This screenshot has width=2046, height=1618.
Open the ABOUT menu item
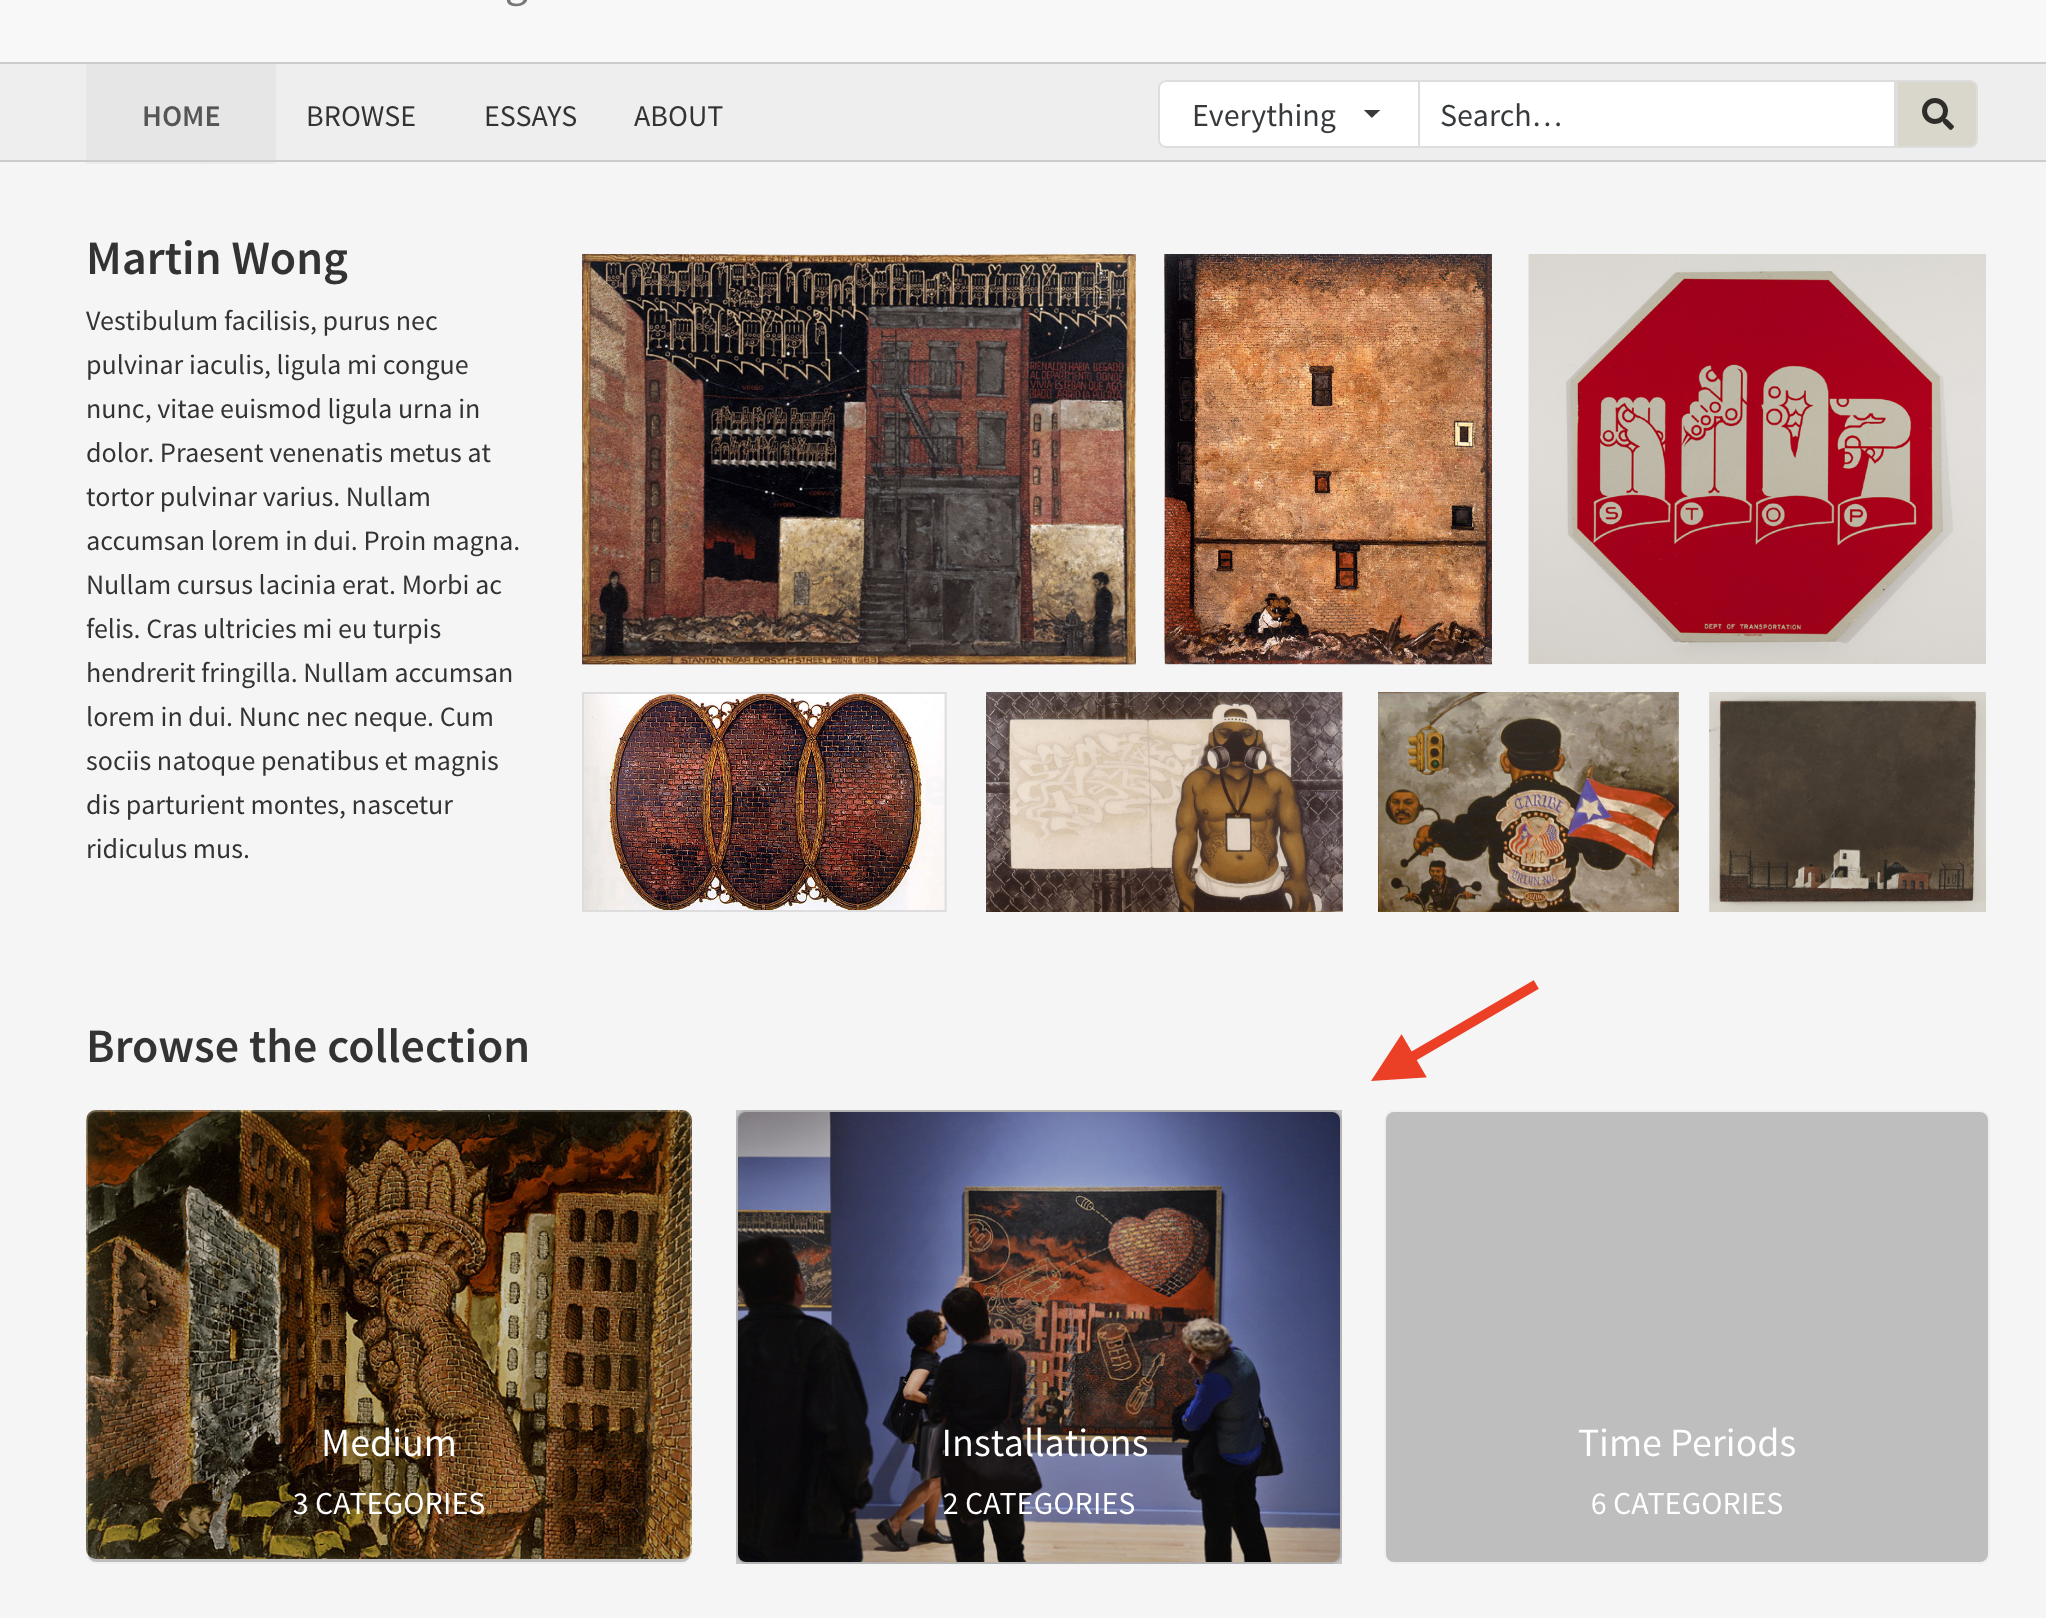[678, 115]
